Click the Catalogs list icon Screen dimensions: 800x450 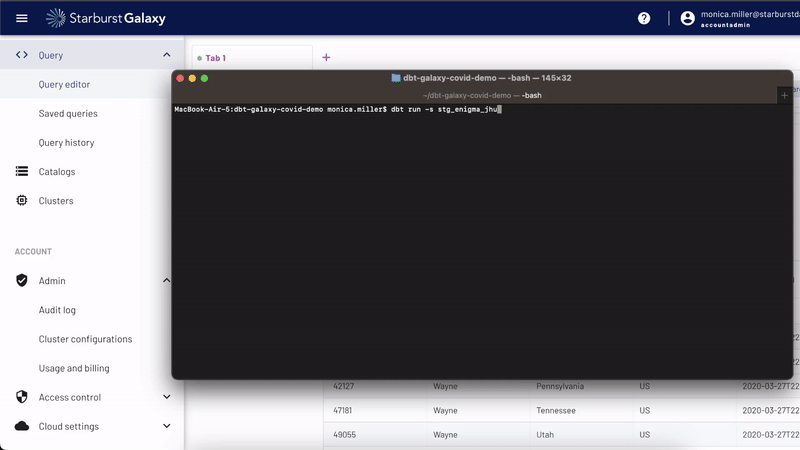[21, 171]
